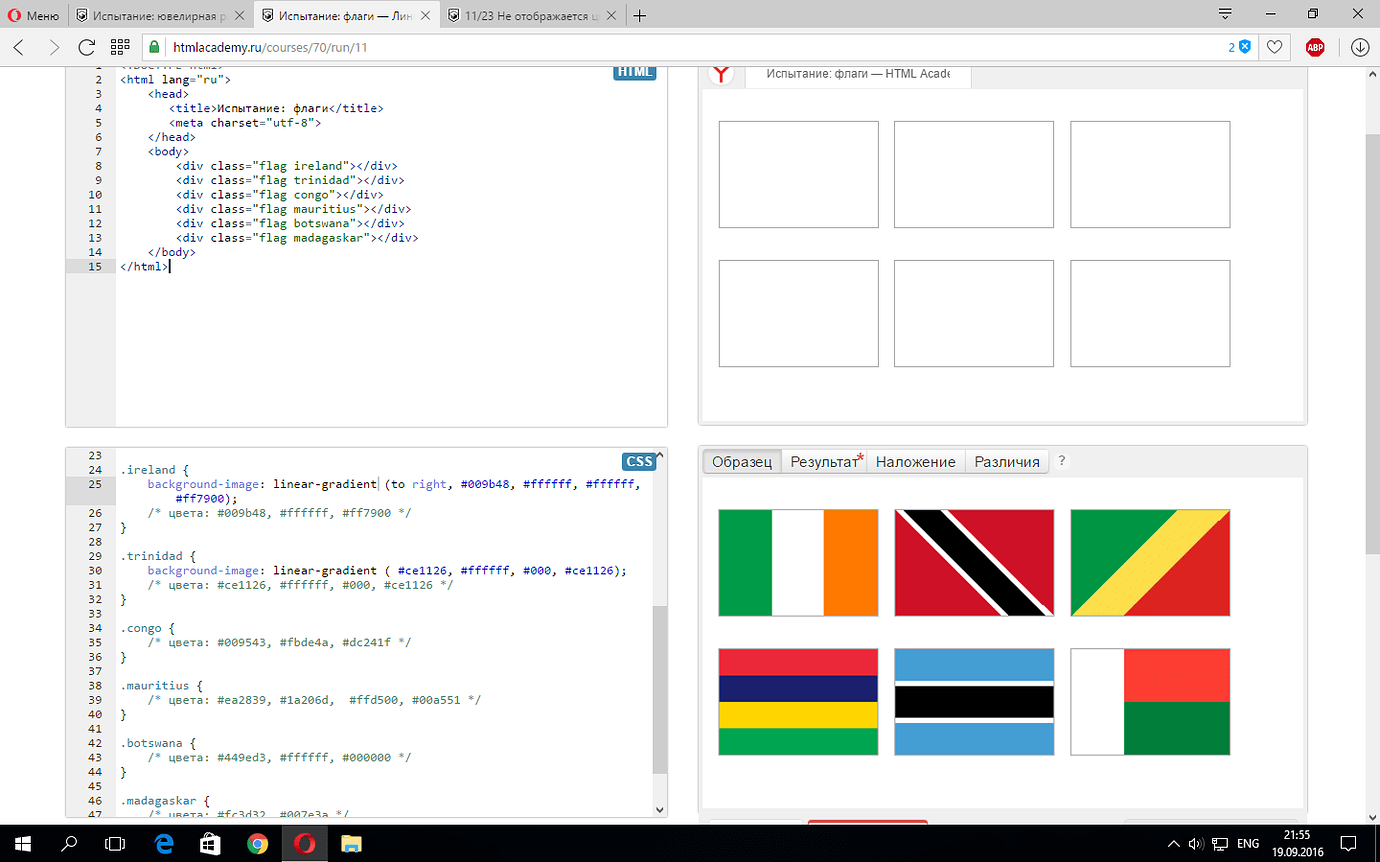This screenshot has width=1380, height=862.
Task: Click the meta charset line
Action: [245, 122]
